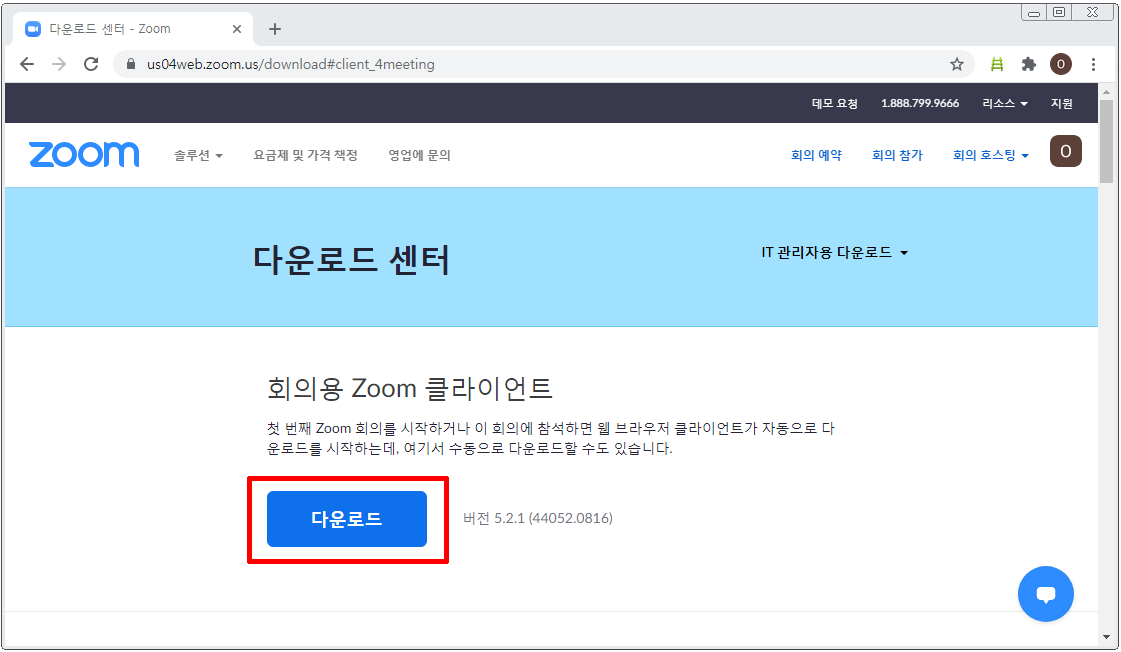The height and width of the screenshot is (652, 1121).
Task: Click the scrollbar up arrow
Action: (1106, 92)
